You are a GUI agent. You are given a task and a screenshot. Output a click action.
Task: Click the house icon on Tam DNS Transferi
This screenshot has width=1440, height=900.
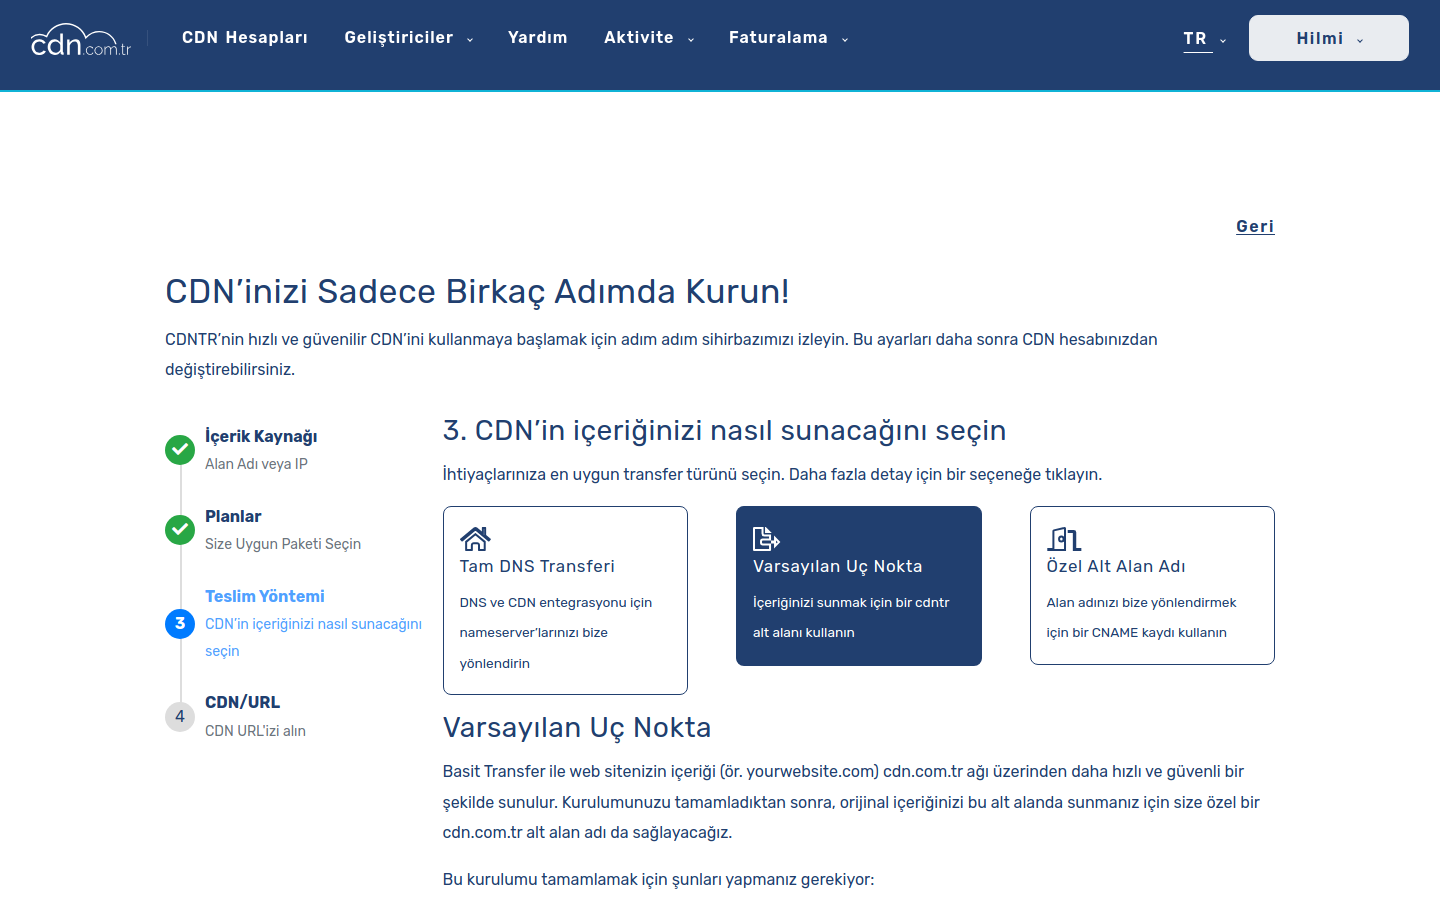click(475, 539)
